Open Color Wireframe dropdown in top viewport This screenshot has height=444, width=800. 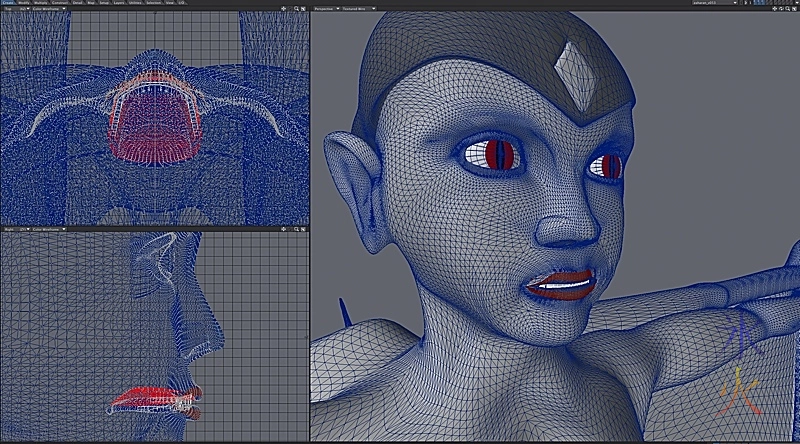point(50,9)
